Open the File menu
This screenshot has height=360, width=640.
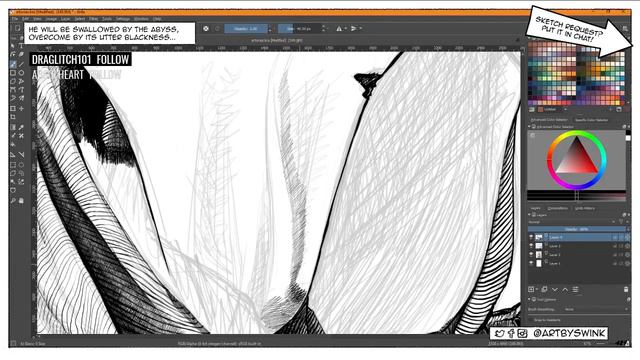pos(15,19)
